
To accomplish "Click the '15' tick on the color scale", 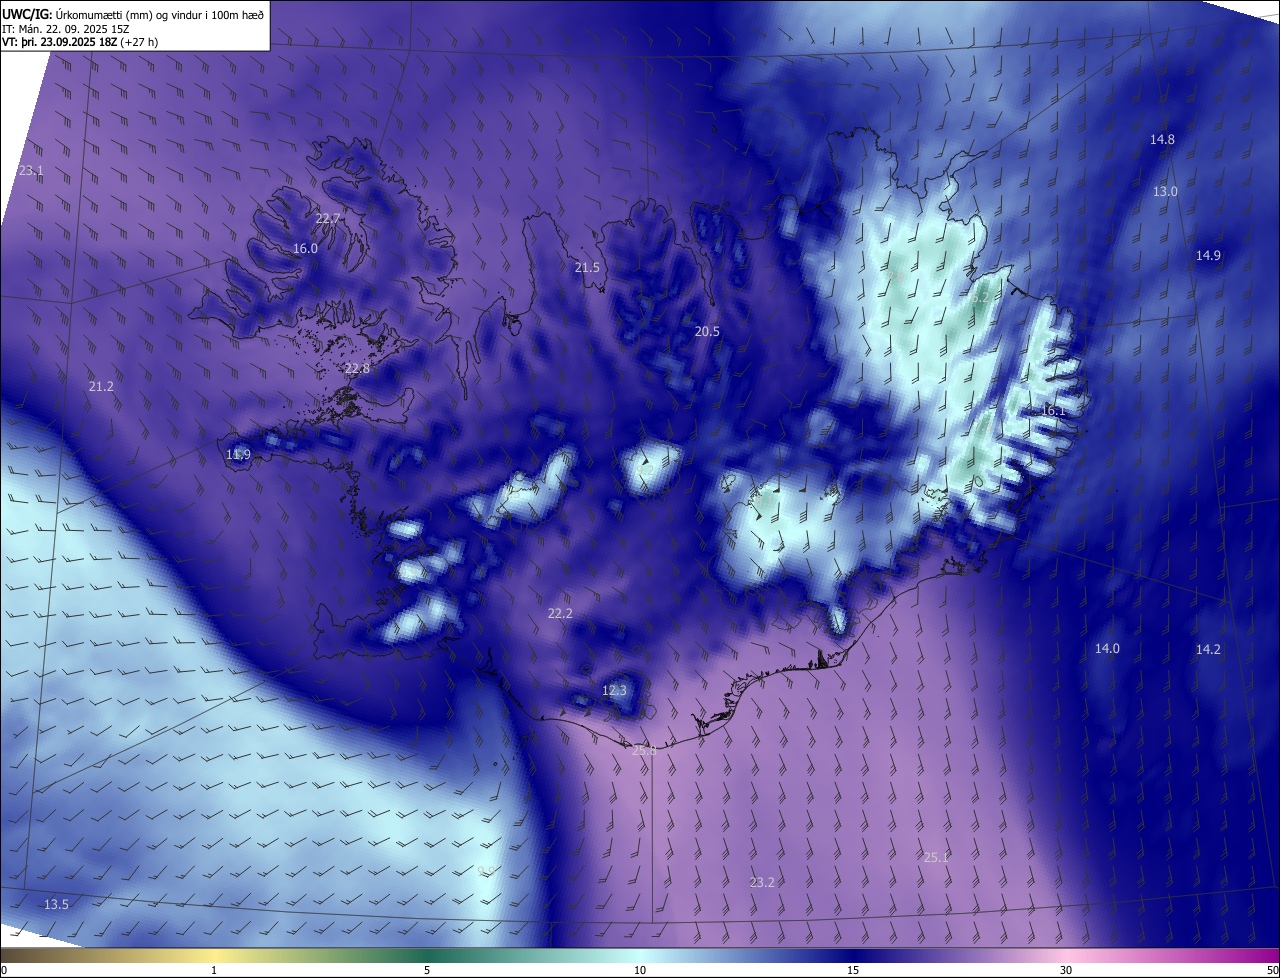I will coord(853,970).
